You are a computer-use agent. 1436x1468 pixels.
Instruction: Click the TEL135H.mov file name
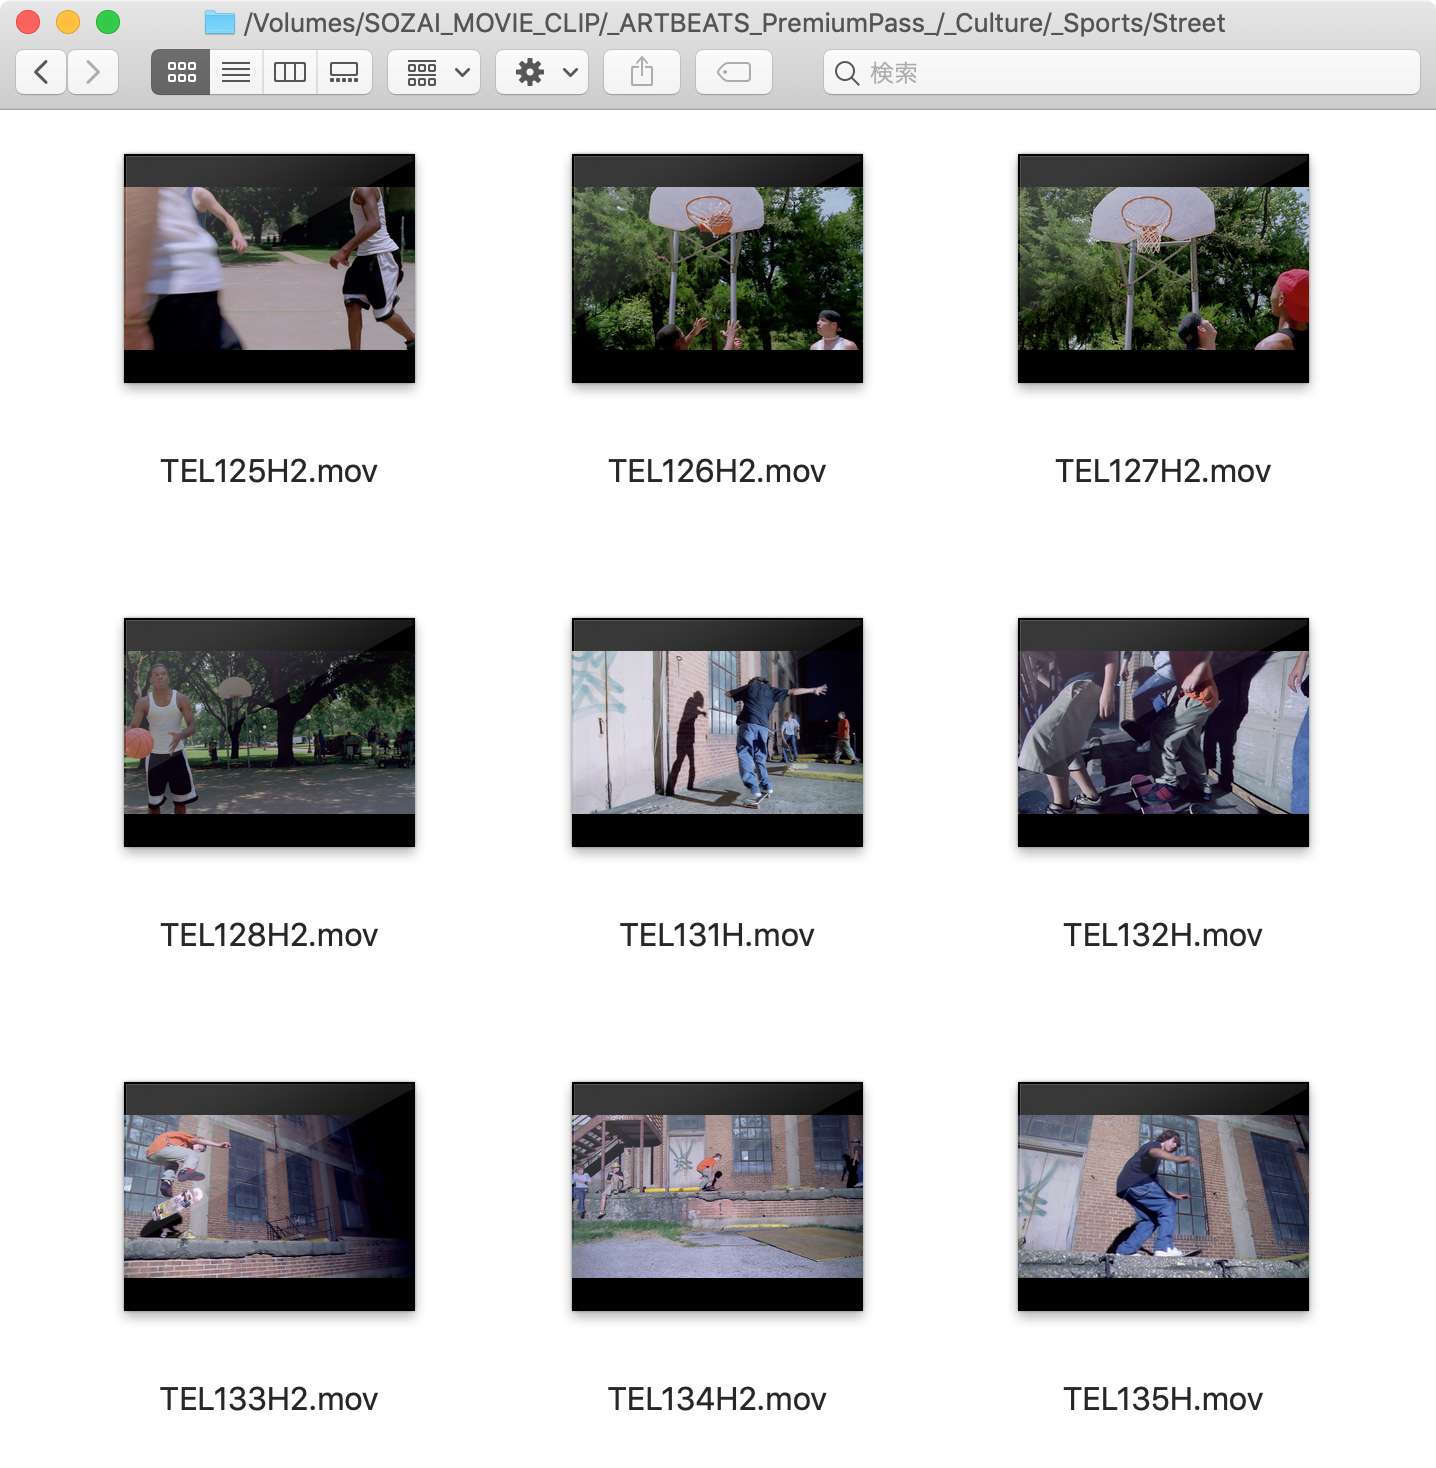(1163, 1399)
